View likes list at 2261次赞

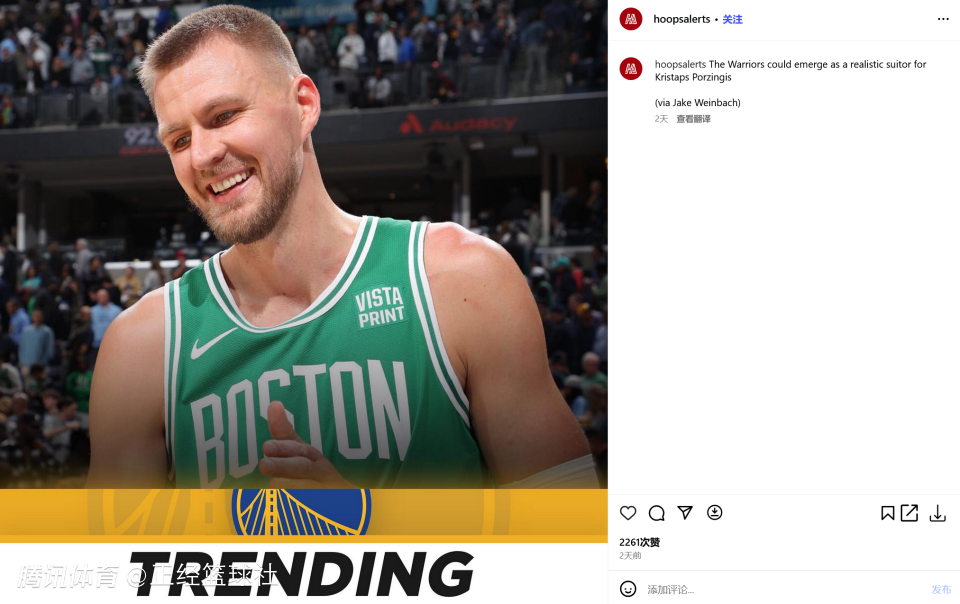coord(639,542)
